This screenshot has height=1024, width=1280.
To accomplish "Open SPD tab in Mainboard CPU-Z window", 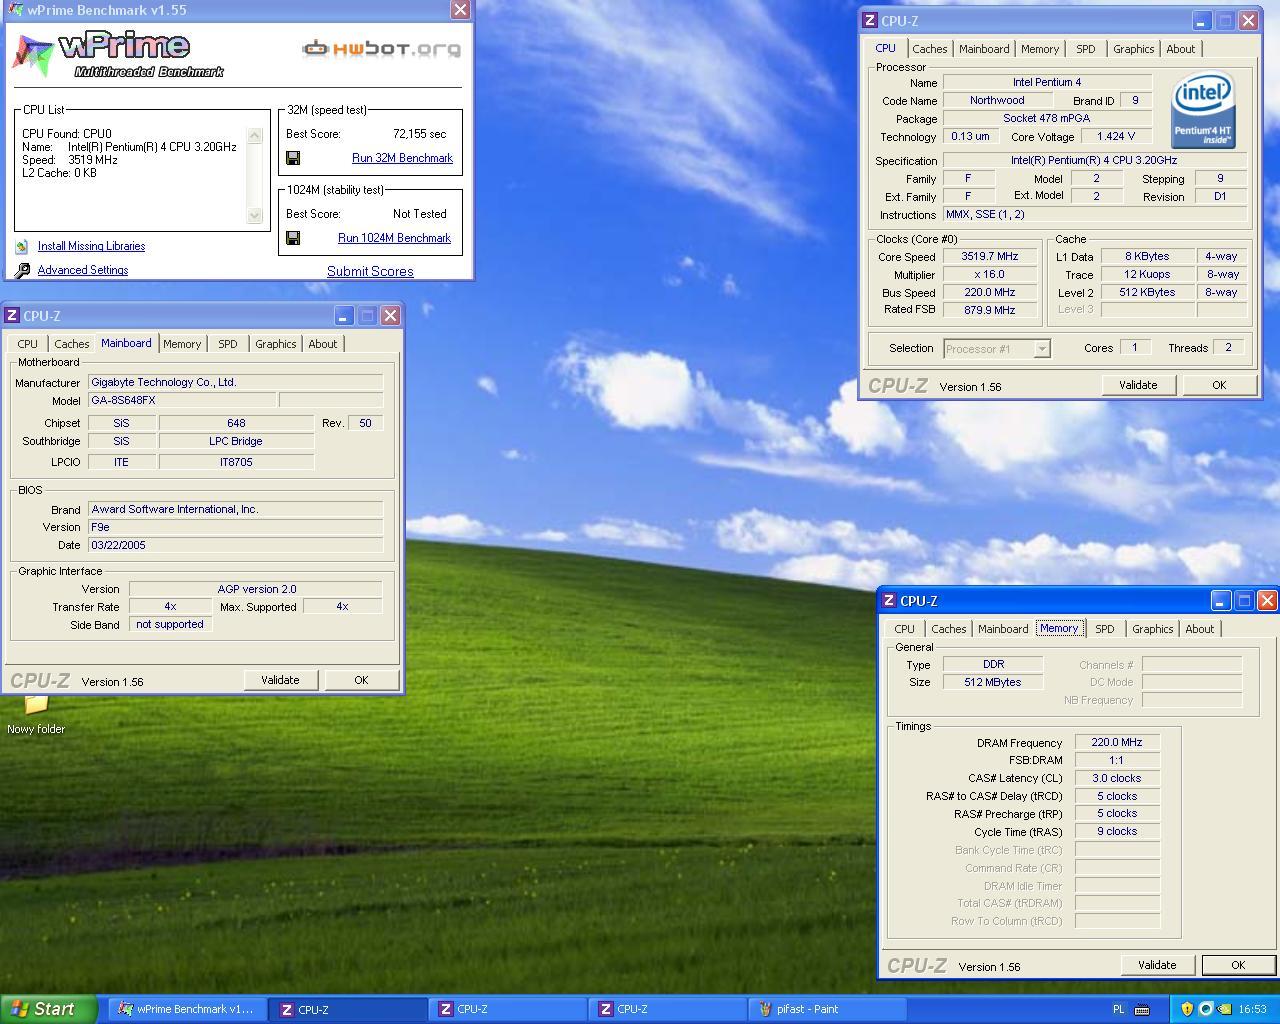I will [x=228, y=344].
